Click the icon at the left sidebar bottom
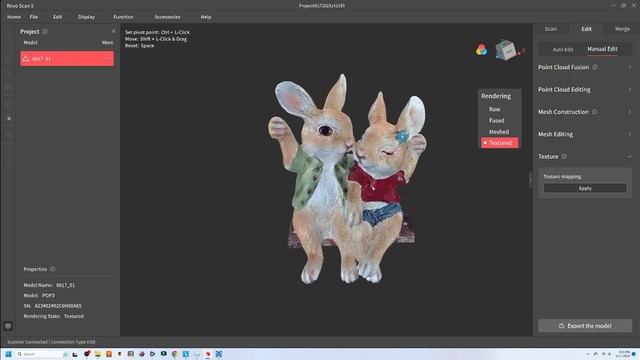This screenshot has width=640, height=360. tap(8, 326)
